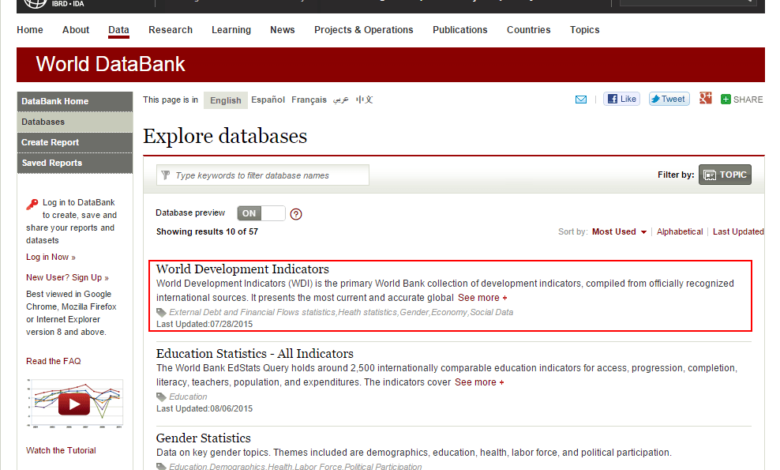This screenshot has height=470, width=780.
Task: Switch page language to Español
Action: point(268,100)
